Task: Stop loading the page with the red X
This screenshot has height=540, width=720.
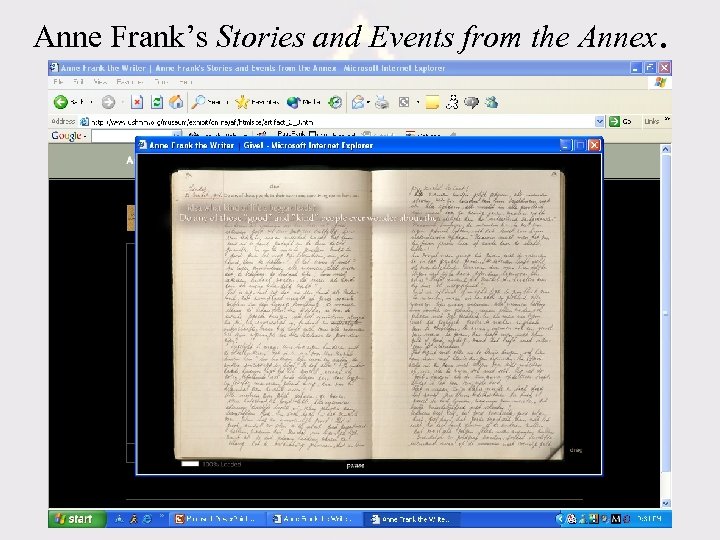Action: tap(137, 102)
